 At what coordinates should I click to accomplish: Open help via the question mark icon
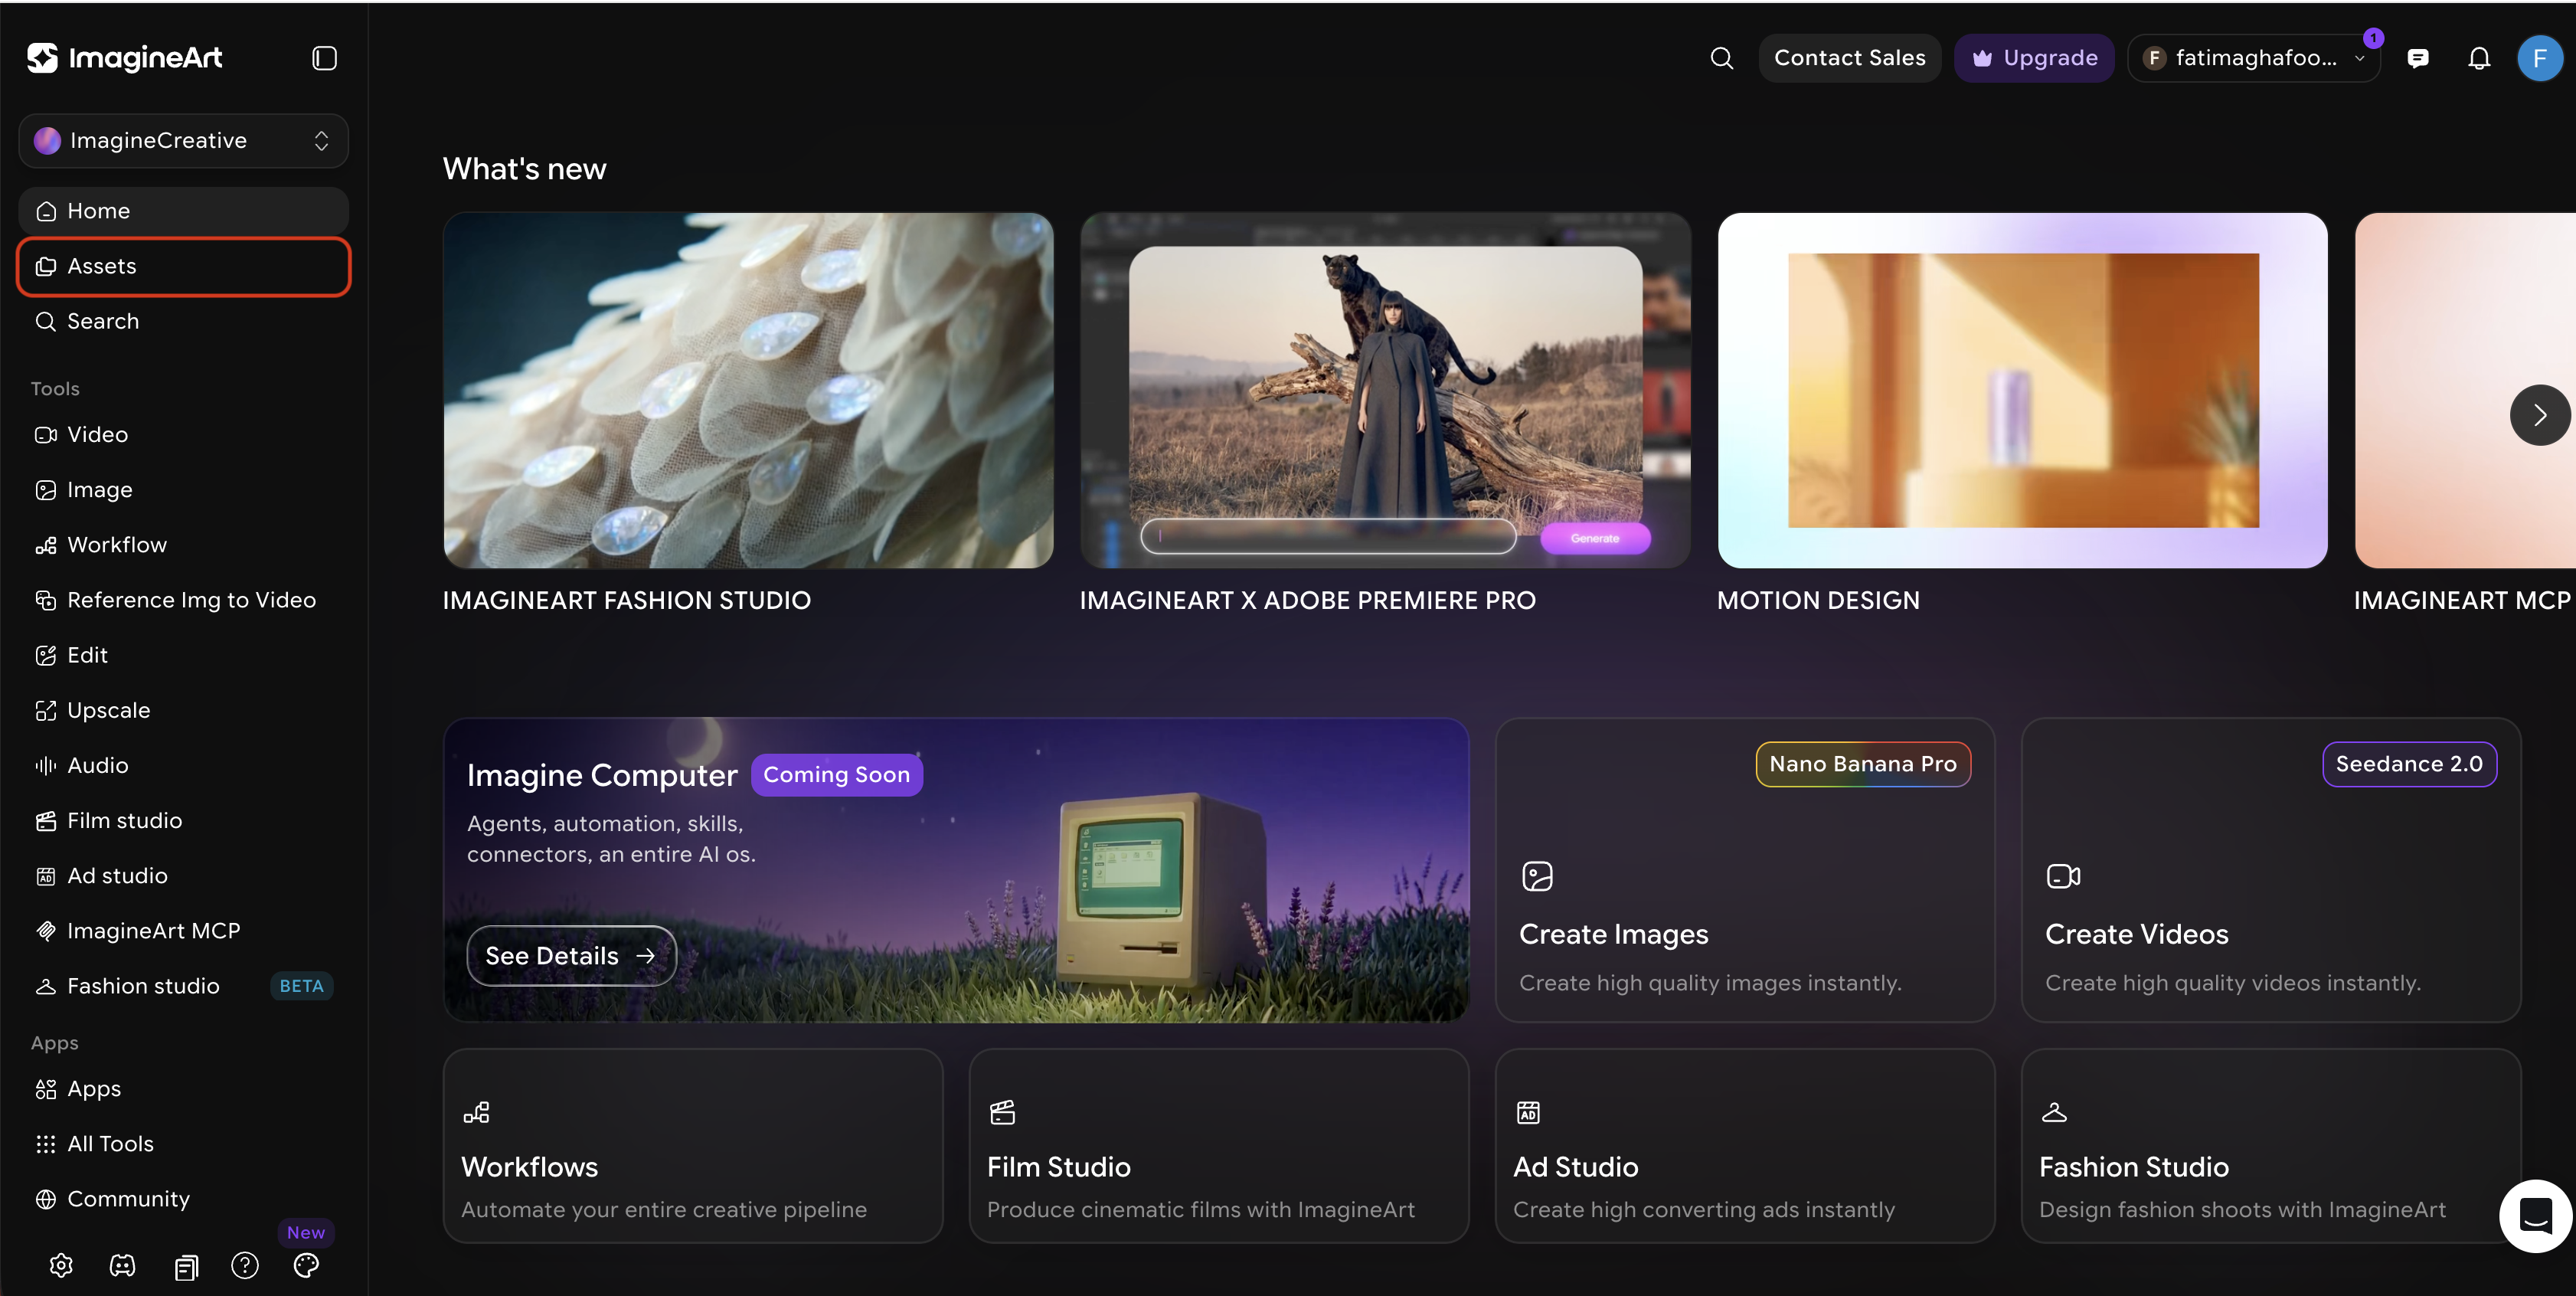click(x=245, y=1265)
